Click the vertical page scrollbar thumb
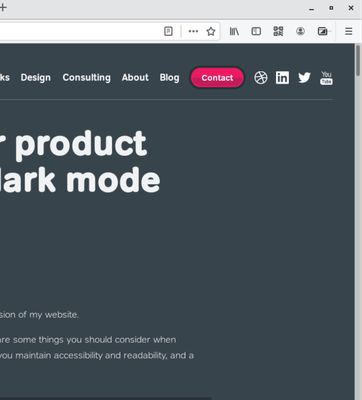This screenshot has height=400, width=362. 358,61
